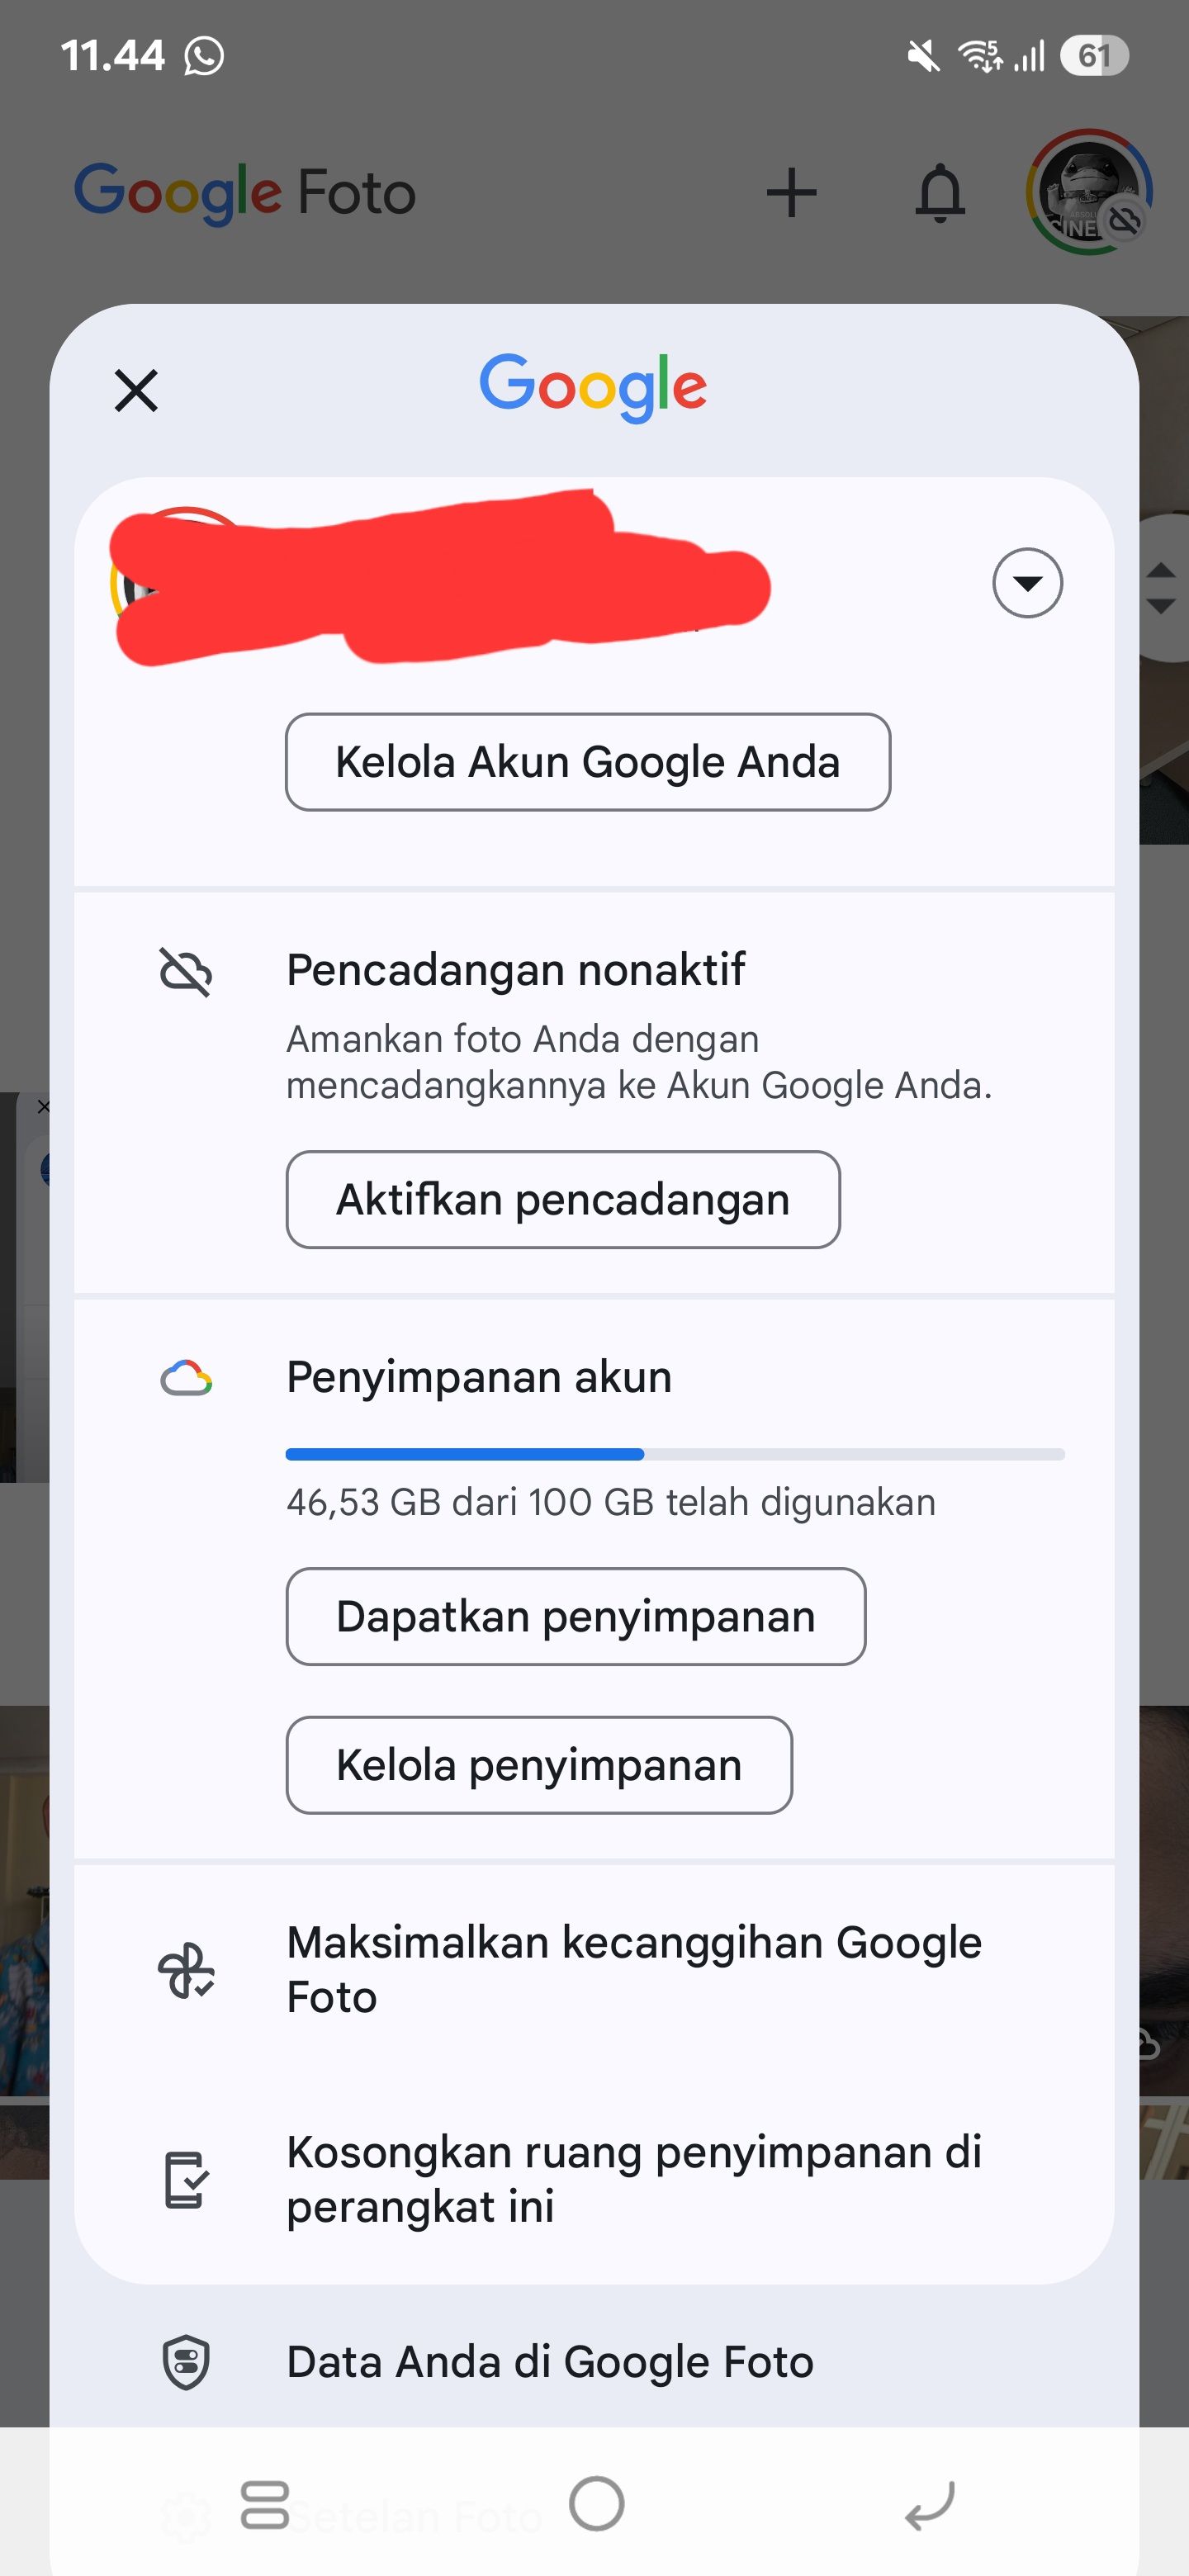Screen dimensions: 1189x2576
Task: Open Data Anda di Google Foto
Action: tap(549, 2363)
